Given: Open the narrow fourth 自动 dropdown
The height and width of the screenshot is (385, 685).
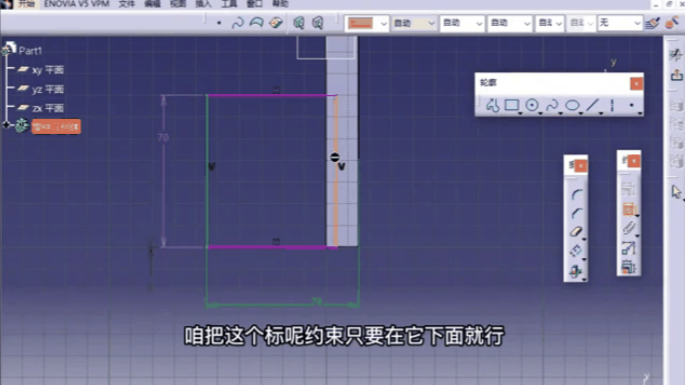Looking at the screenshot, I should (550, 23).
